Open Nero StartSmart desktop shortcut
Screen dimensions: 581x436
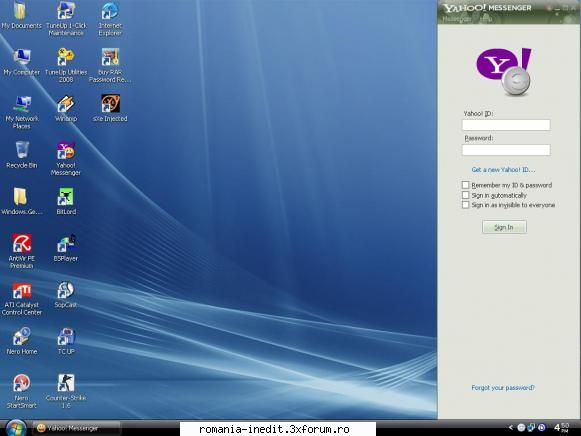click(21, 392)
